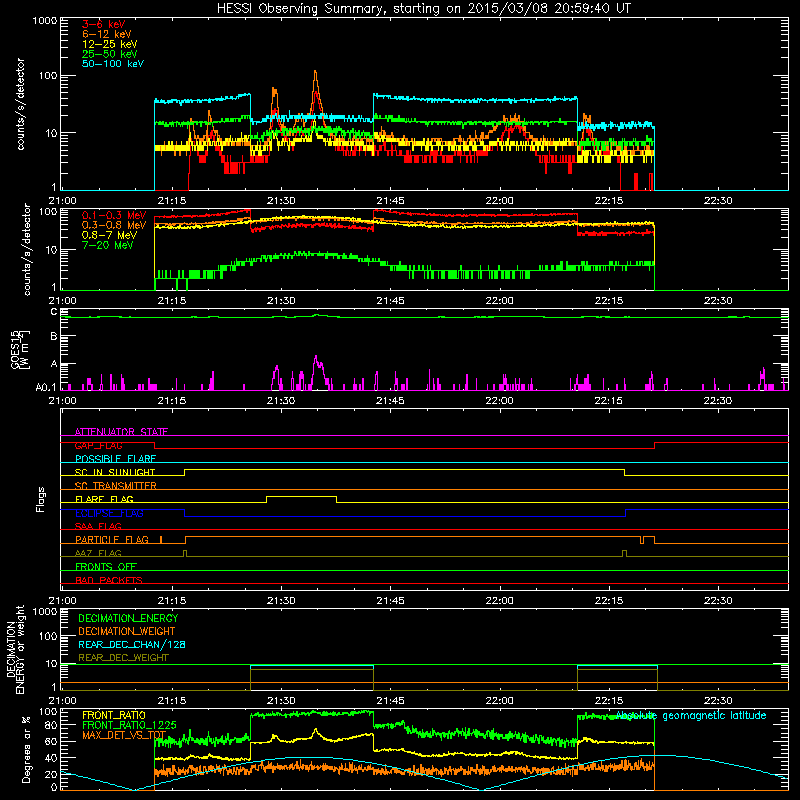This screenshot has width=800, height=800.
Task: Click the raised FLARE_FLAG interval segment
Action: (x=301, y=496)
